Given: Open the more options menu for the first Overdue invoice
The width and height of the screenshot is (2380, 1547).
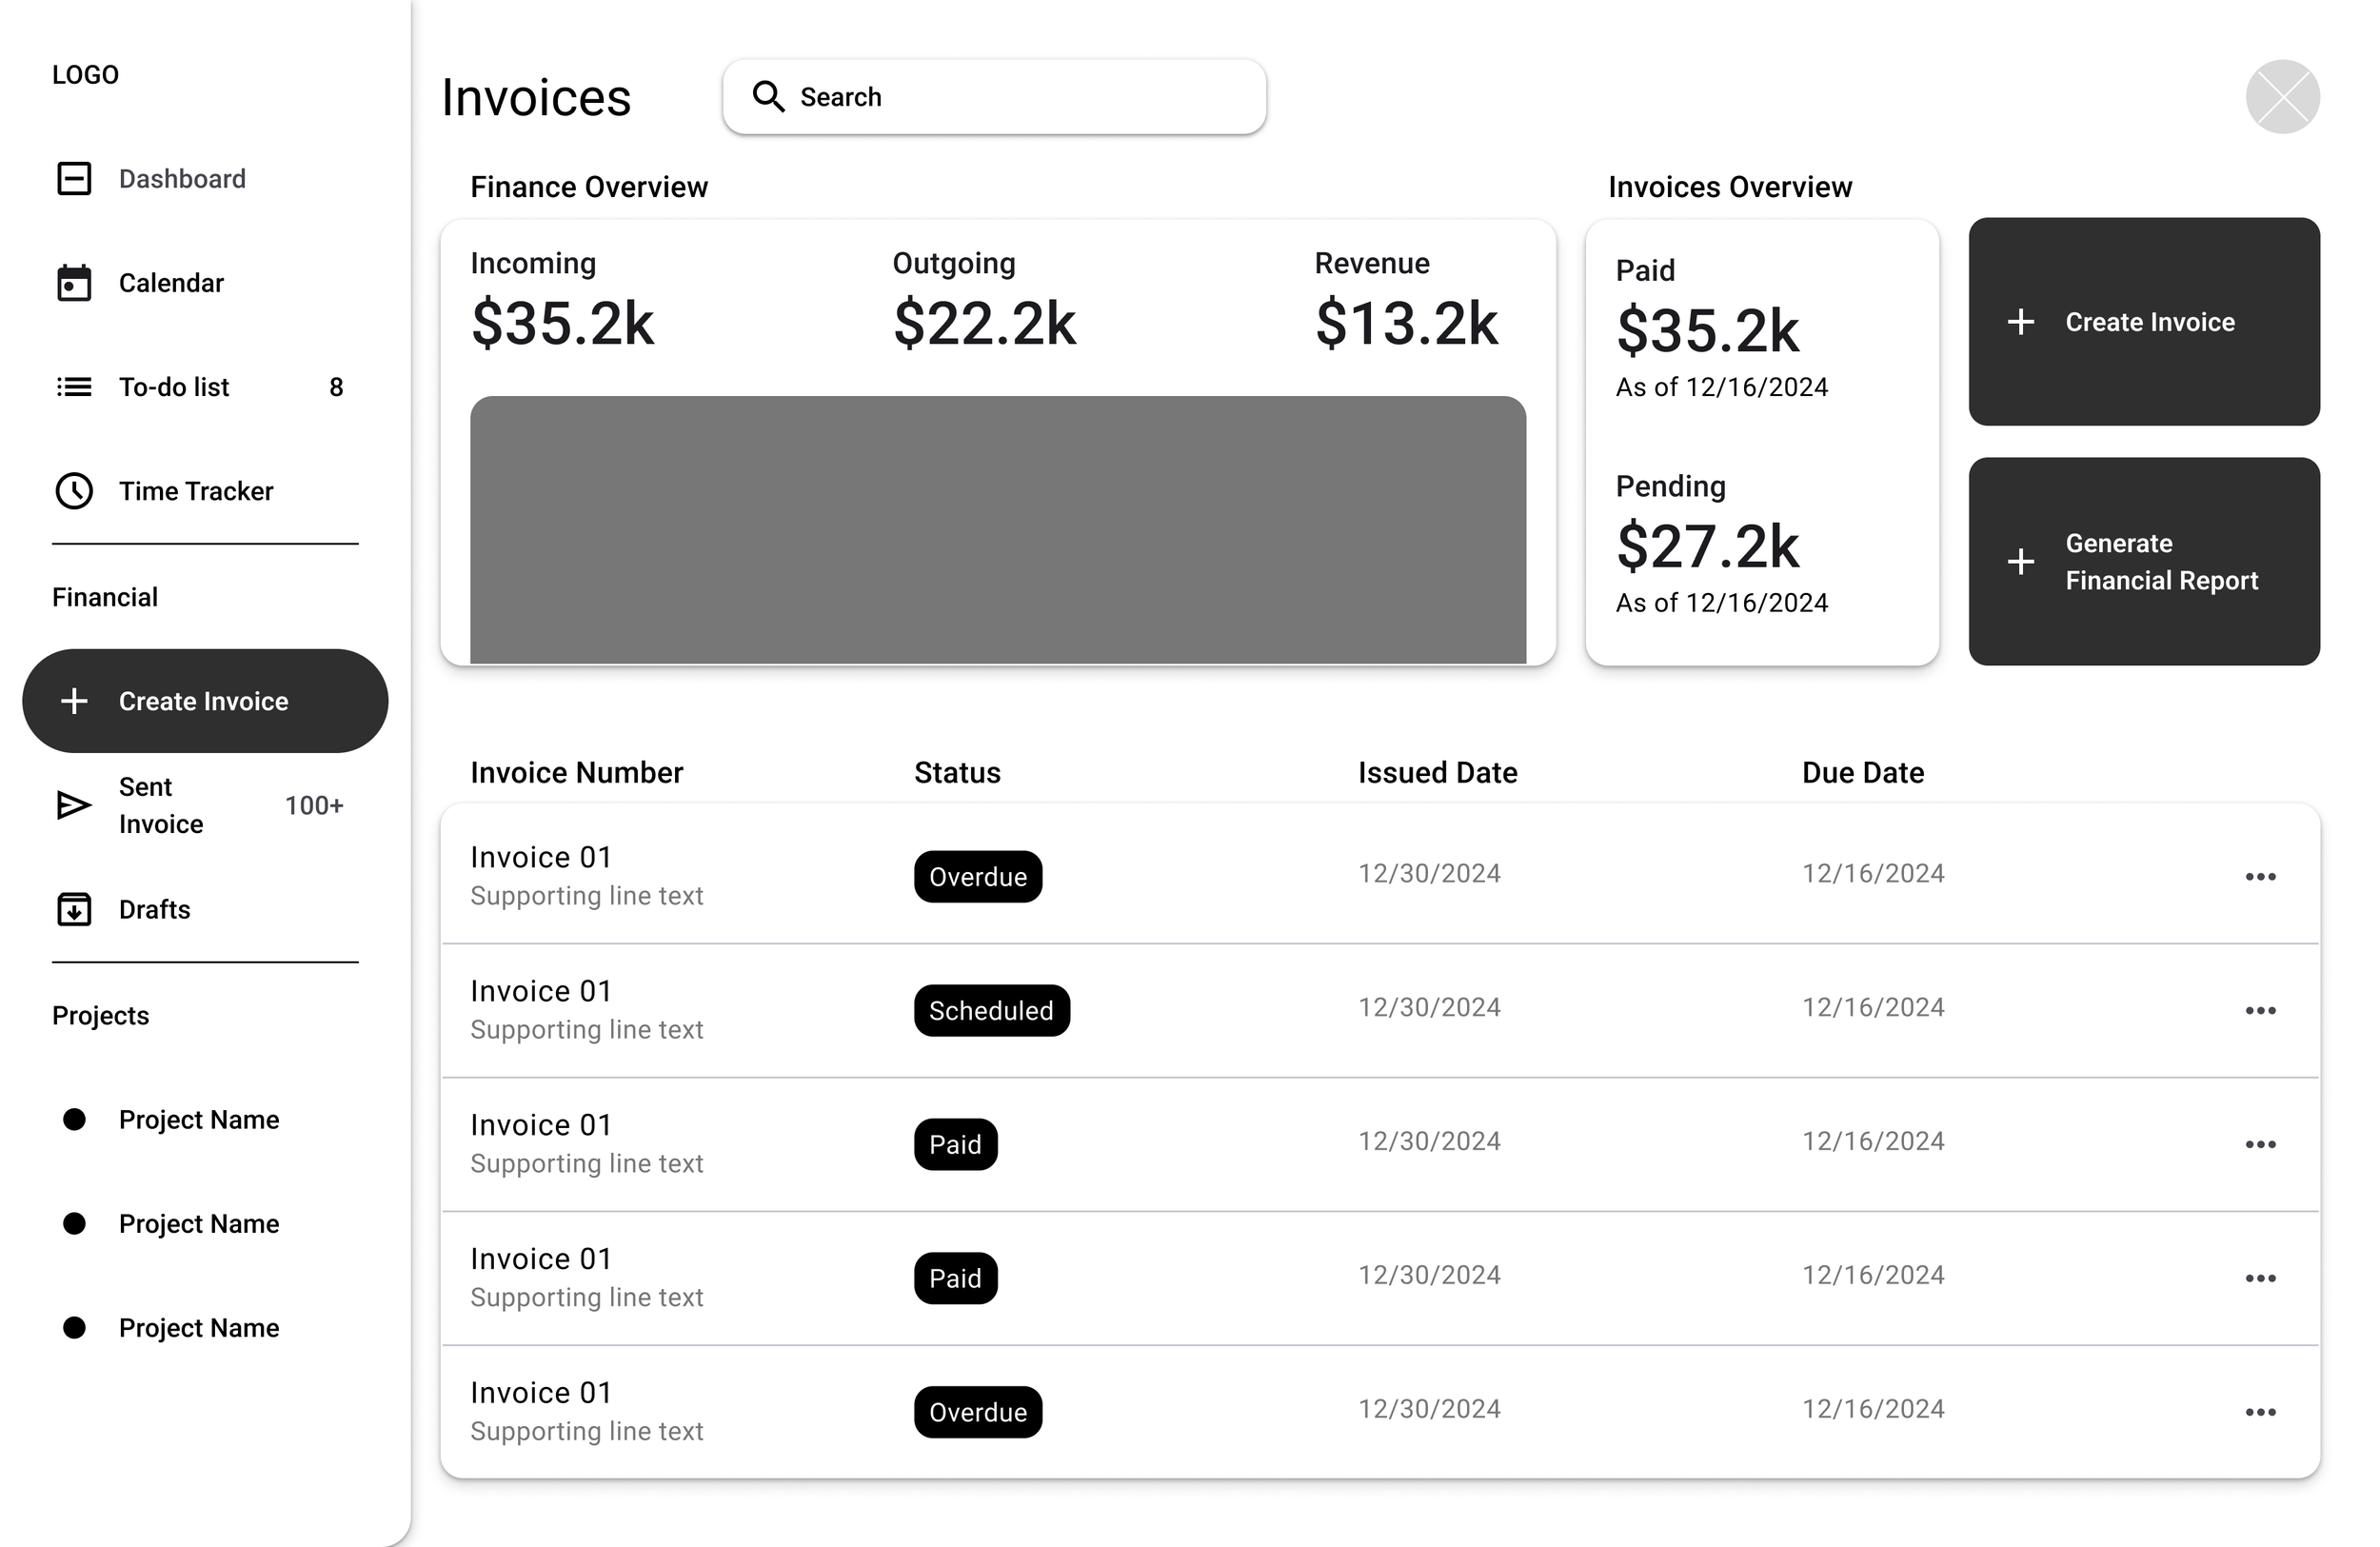Looking at the screenshot, I should (x=2260, y=877).
